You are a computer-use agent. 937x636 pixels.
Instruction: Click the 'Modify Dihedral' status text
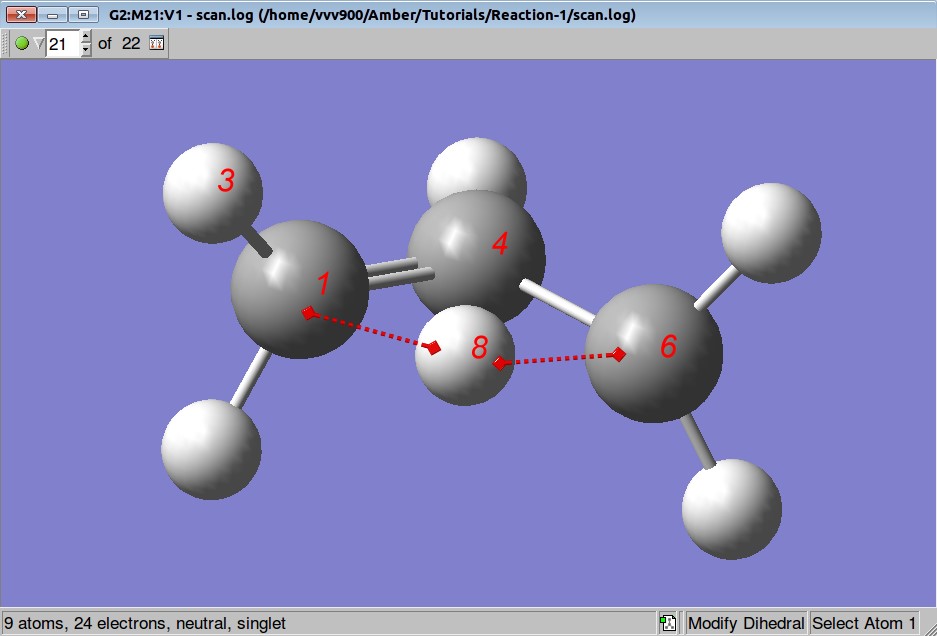pyautogui.click(x=746, y=623)
